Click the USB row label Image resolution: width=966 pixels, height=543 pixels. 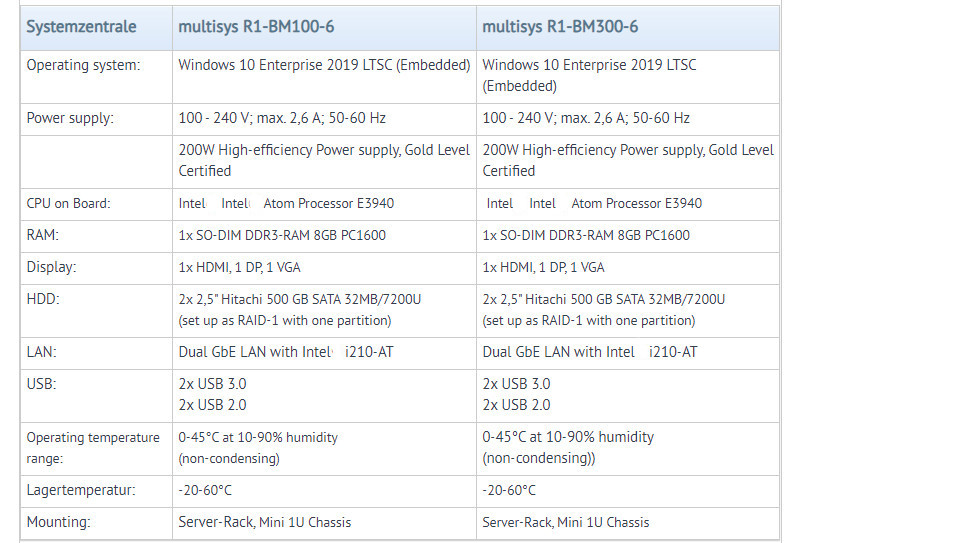click(41, 384)
